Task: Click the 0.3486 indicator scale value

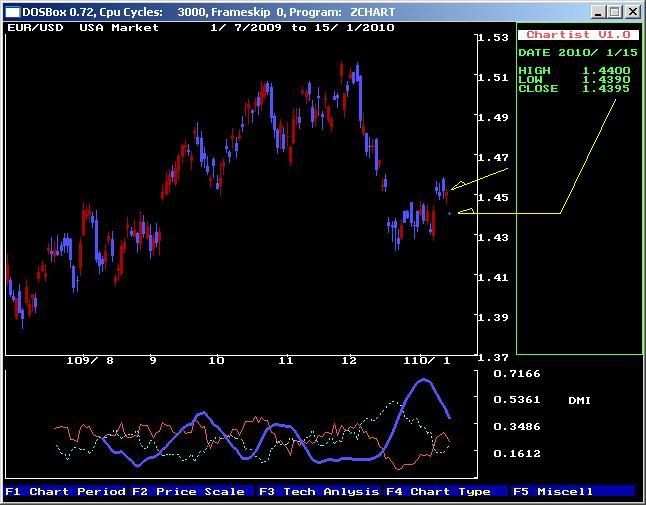Action: [517, 426]
